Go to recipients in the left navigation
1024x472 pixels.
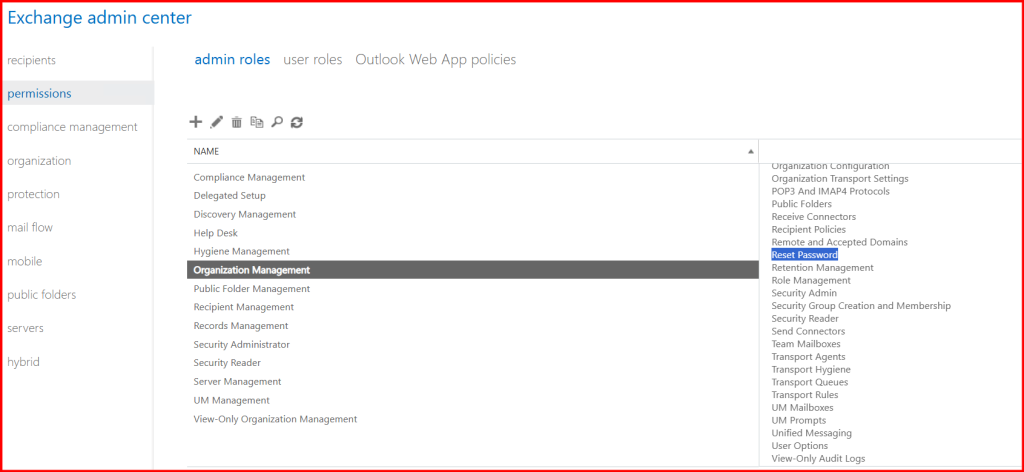(x=31, y=60)
